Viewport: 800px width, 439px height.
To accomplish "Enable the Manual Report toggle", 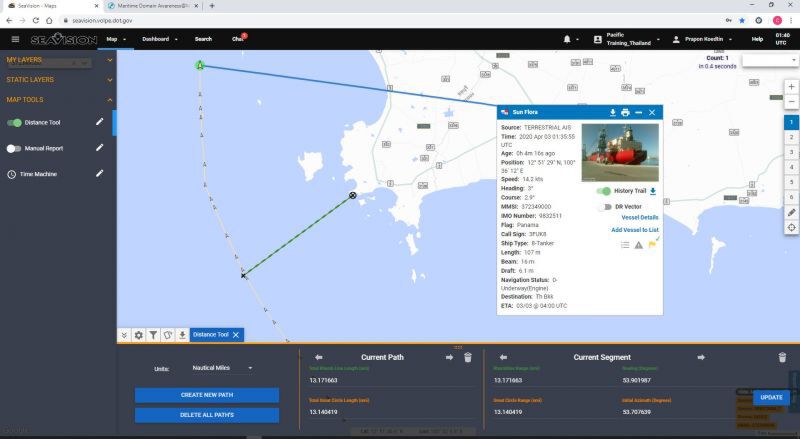I will coord(14,149).
